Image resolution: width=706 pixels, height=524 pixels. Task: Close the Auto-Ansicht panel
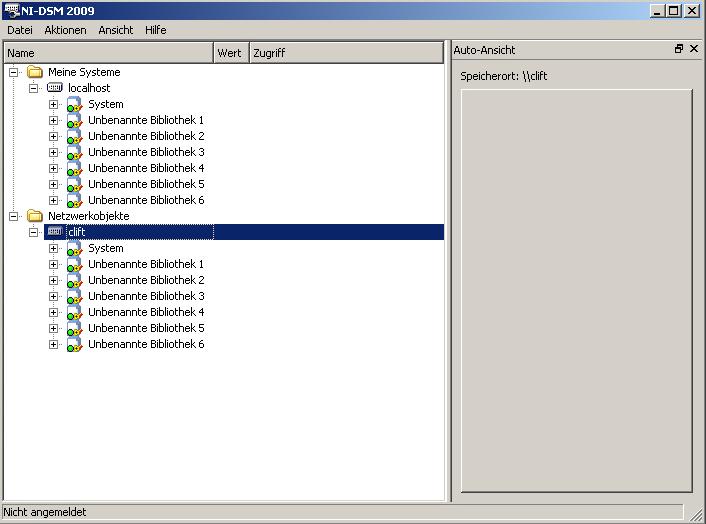coord(694,49)
